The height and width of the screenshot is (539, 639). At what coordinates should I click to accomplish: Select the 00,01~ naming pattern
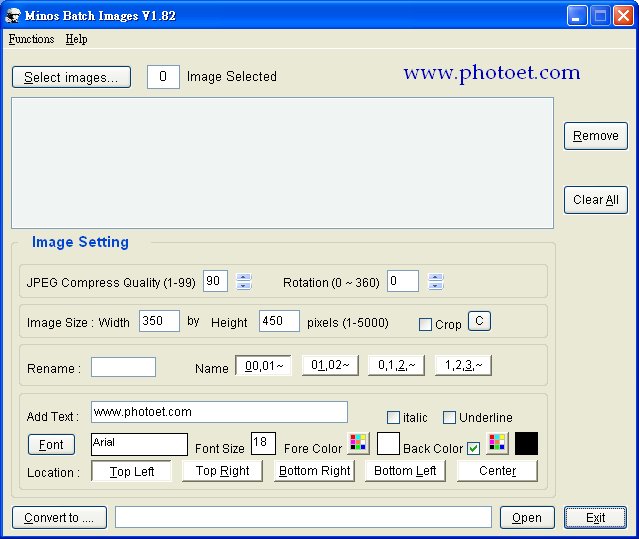[x=263, y=365]
